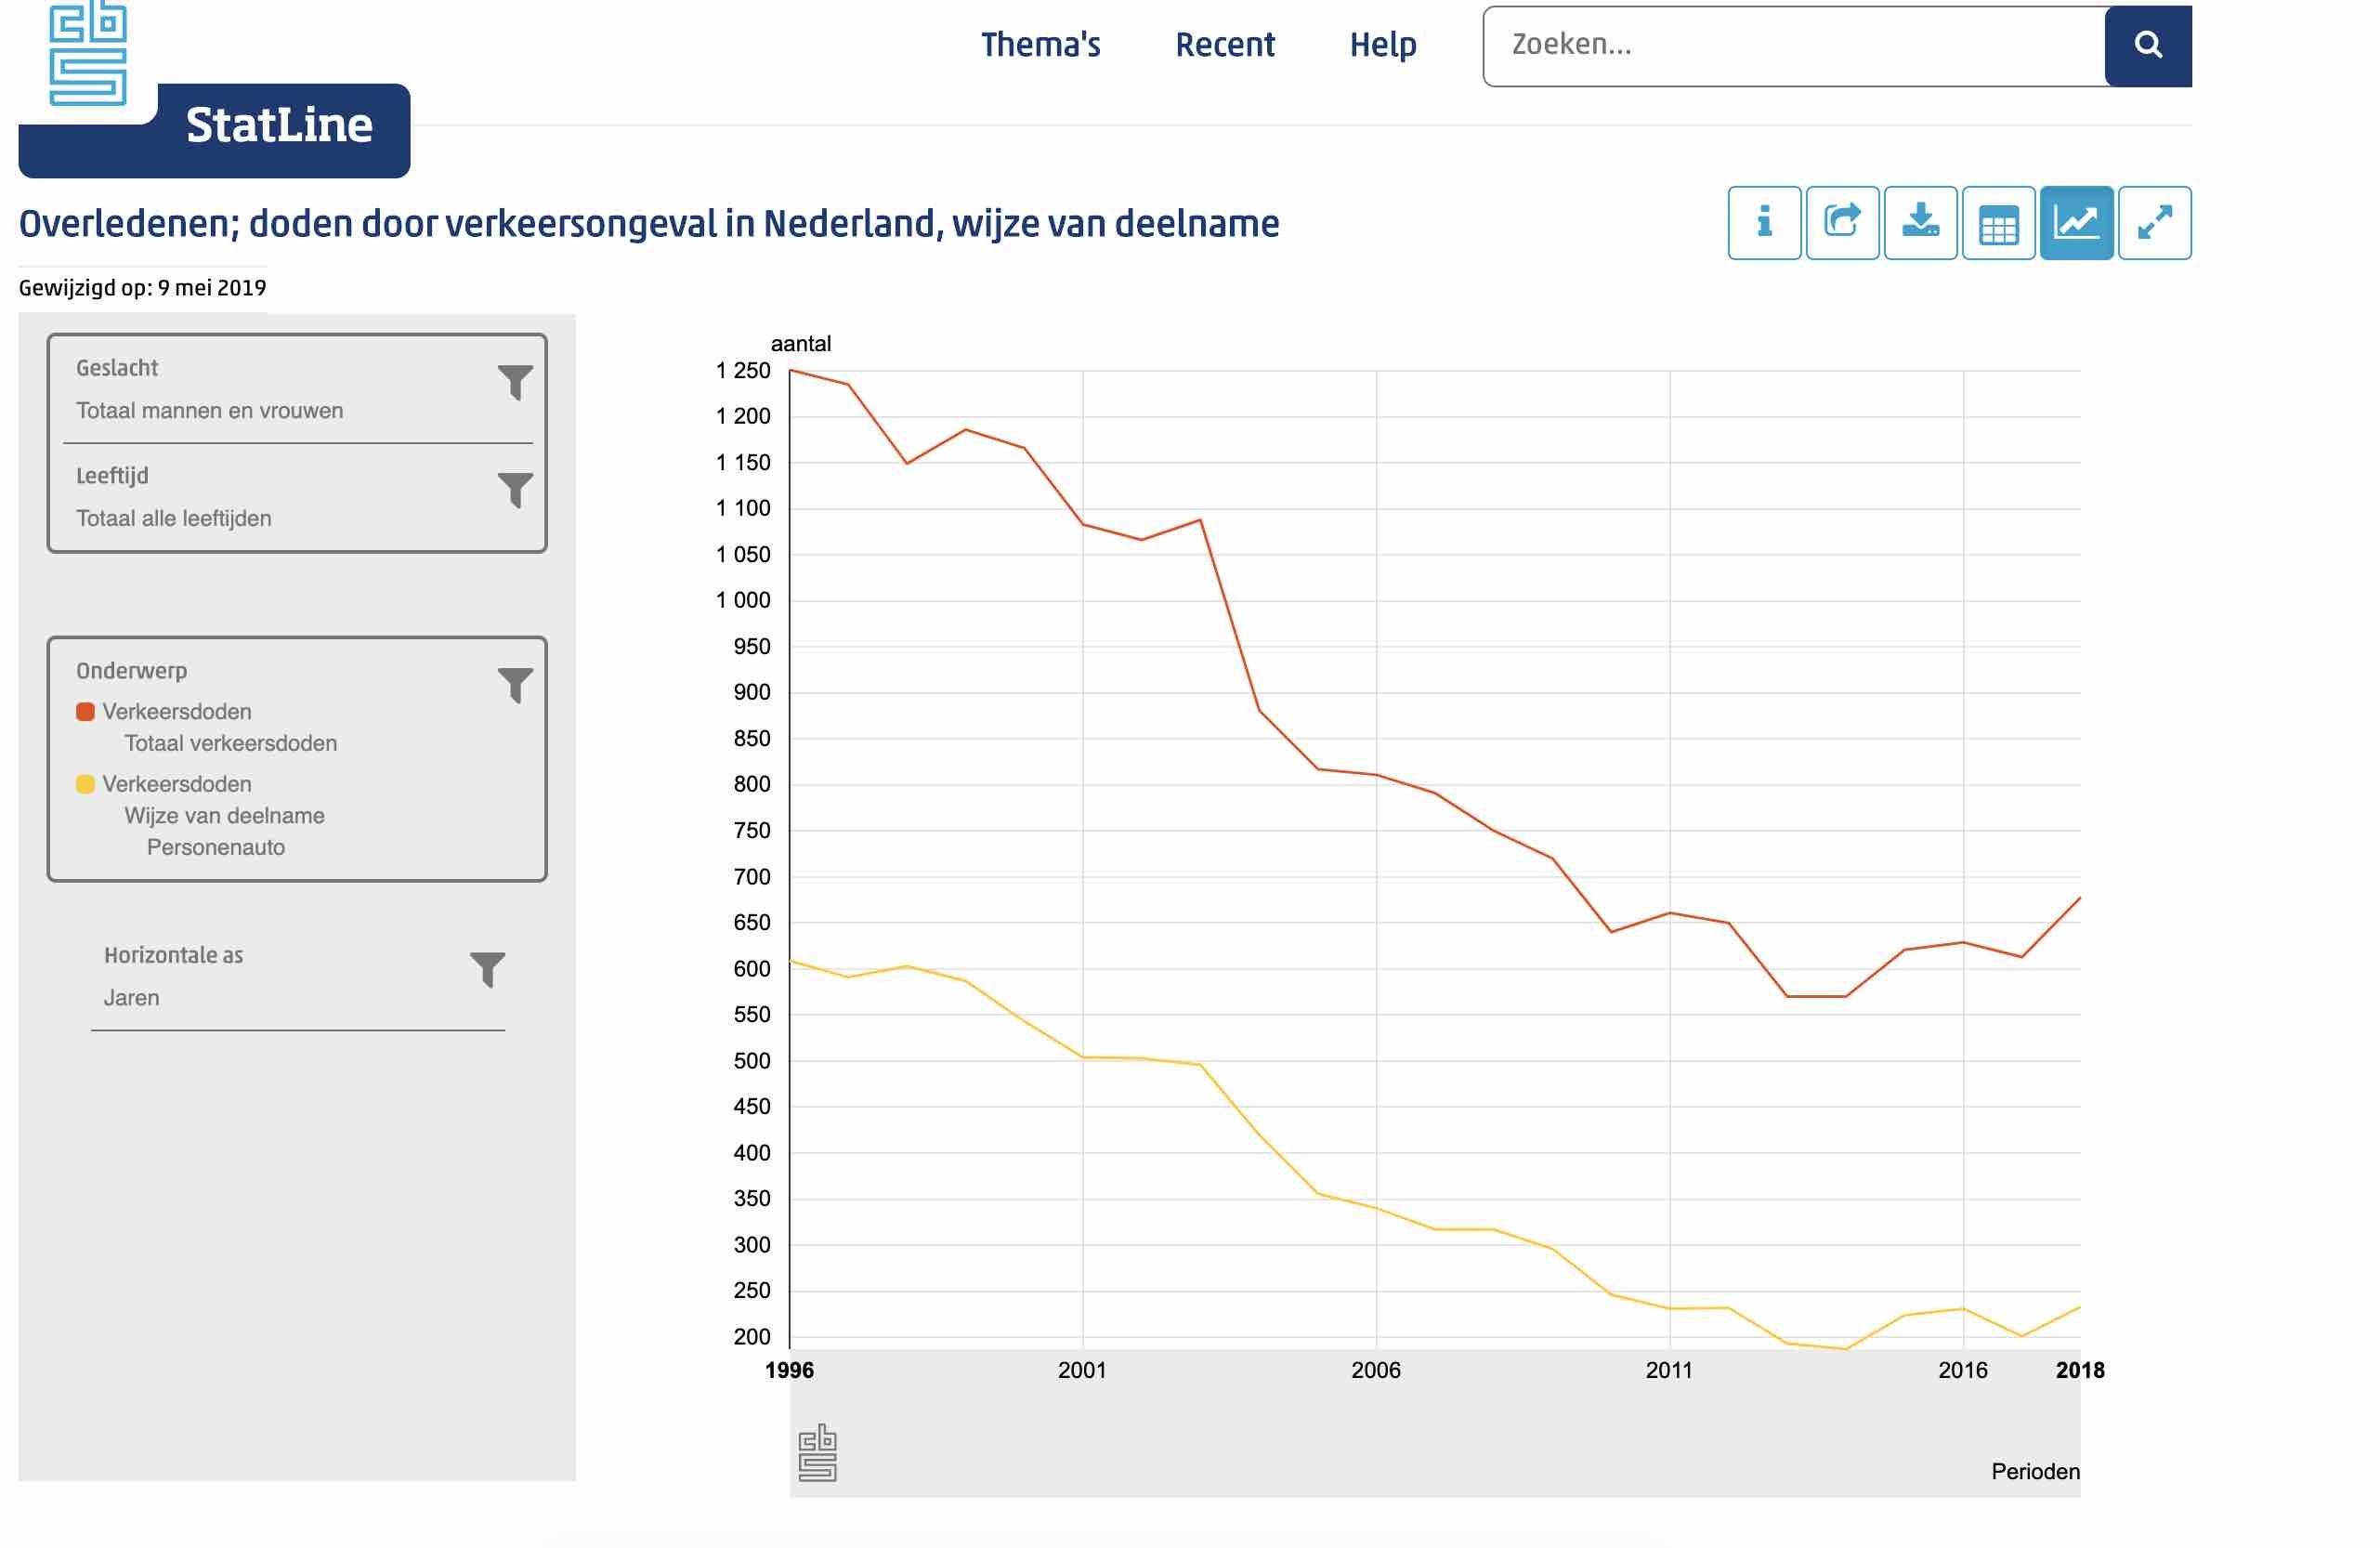
Task: Open the Thema's menu
Action: (1040, 45)
